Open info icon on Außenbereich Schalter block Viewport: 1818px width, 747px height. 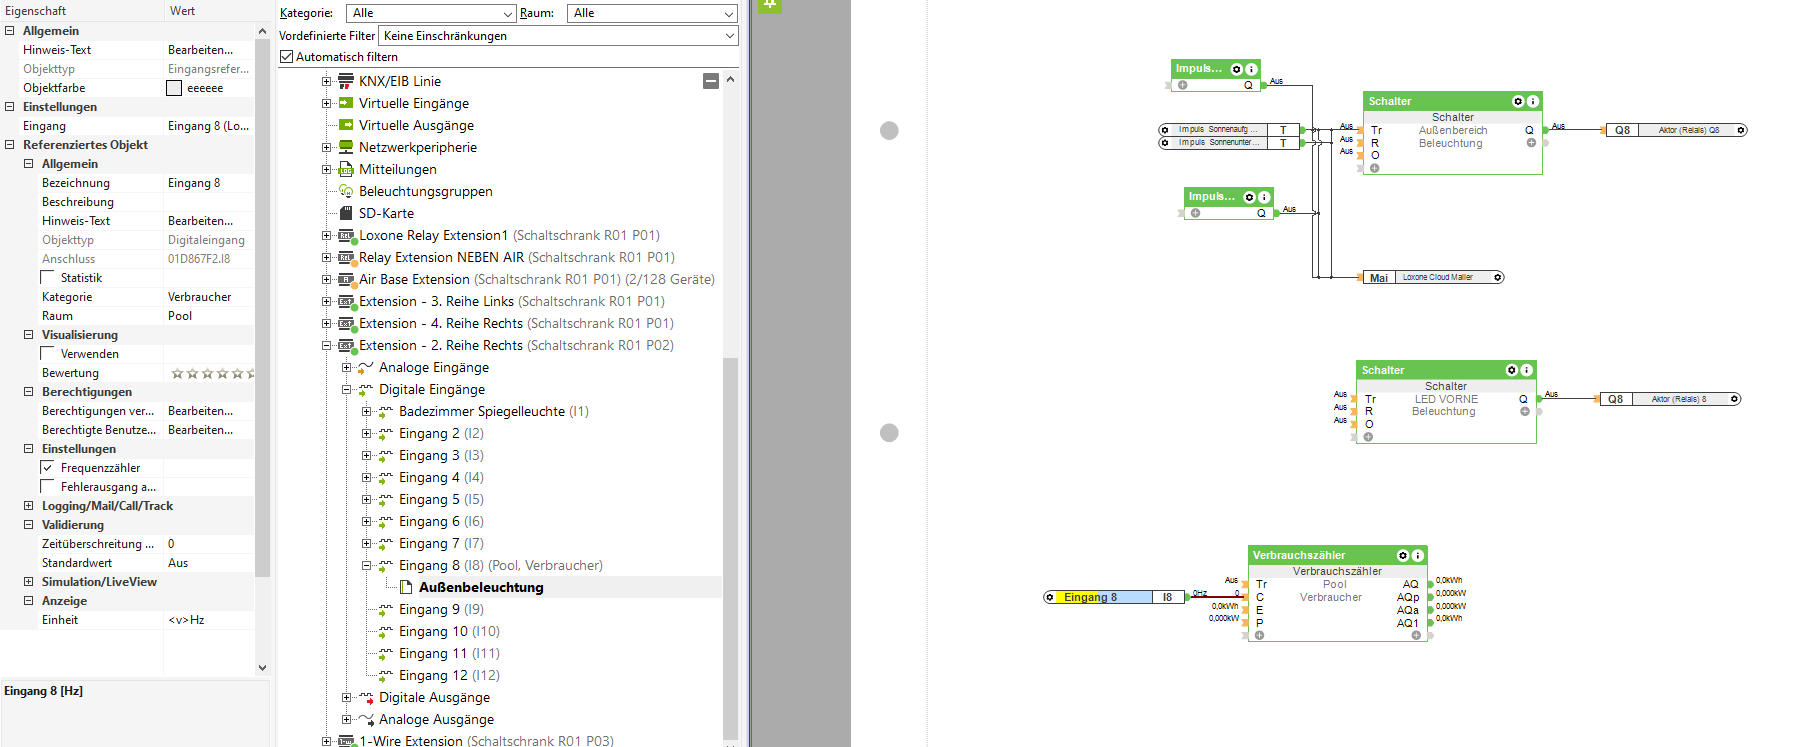point(1532,101)
